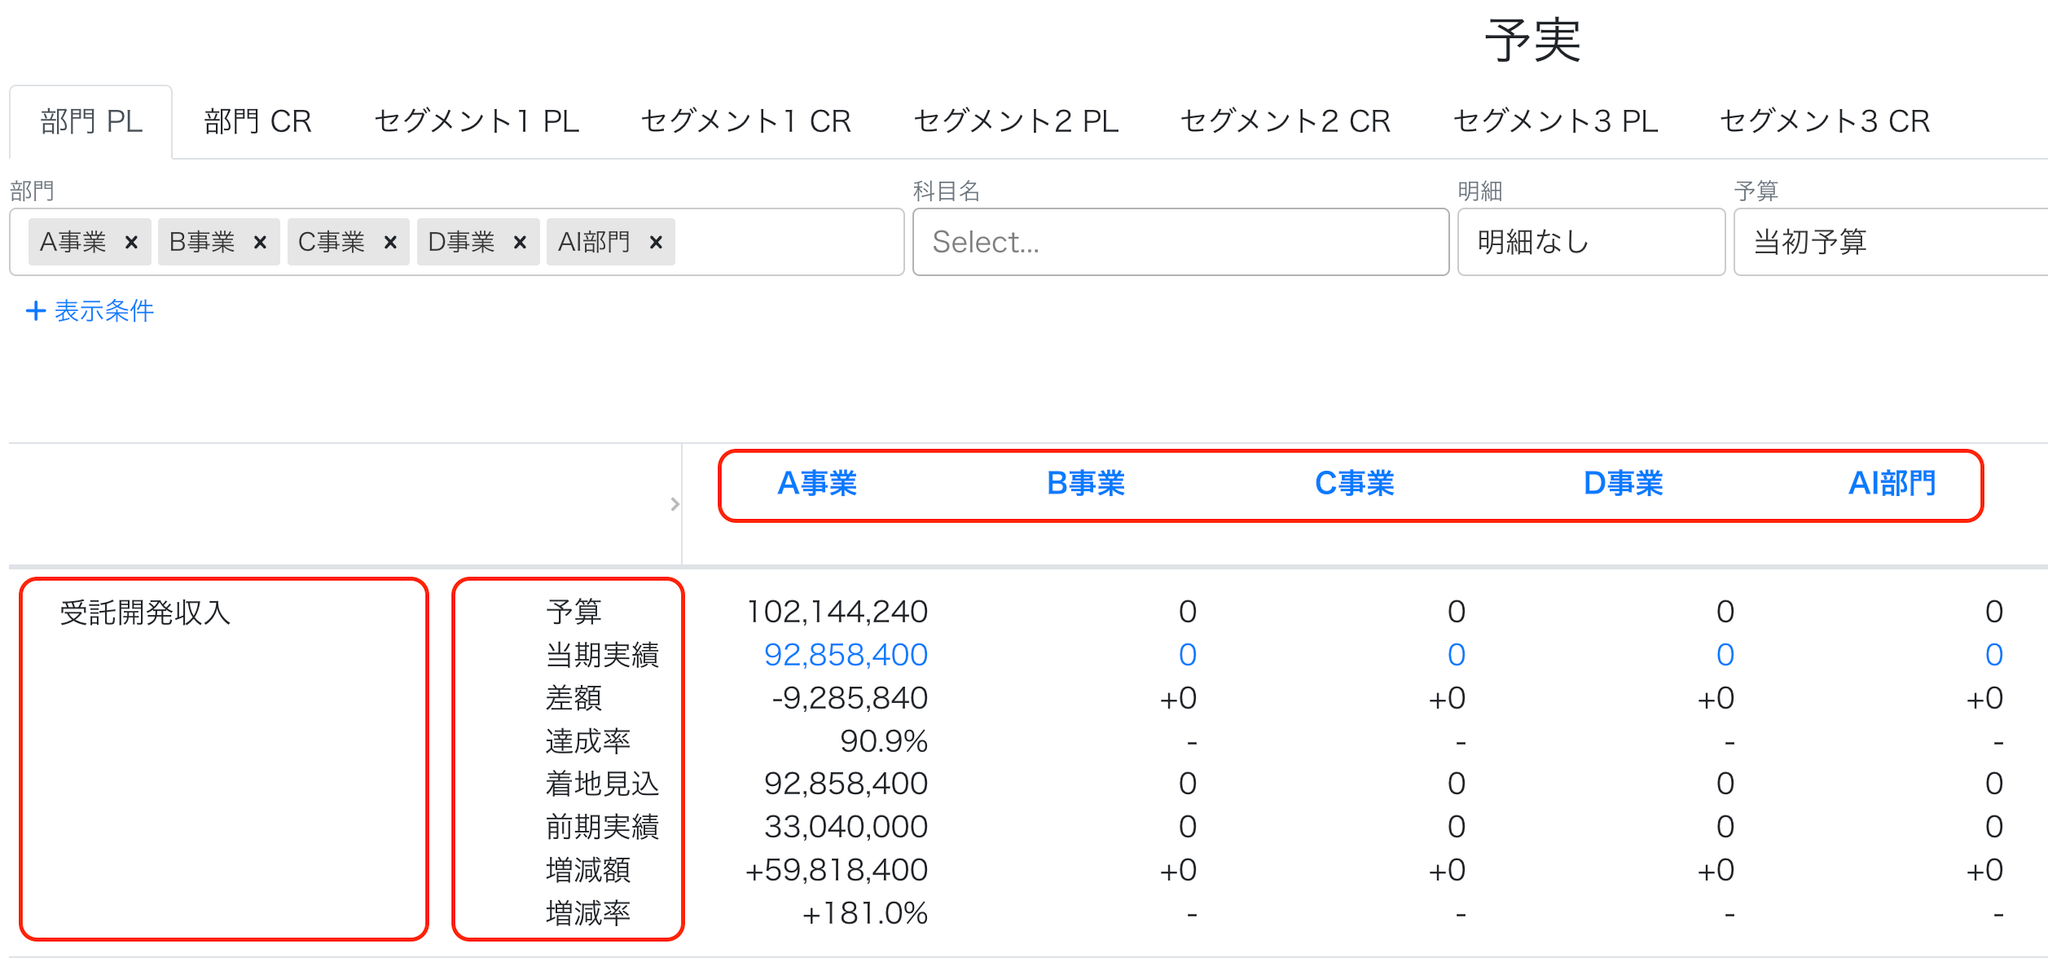This screenshot has width=2048, height=966.
Task: Remove the D事業 tag from 部門 filter
Action: (520, 242)
